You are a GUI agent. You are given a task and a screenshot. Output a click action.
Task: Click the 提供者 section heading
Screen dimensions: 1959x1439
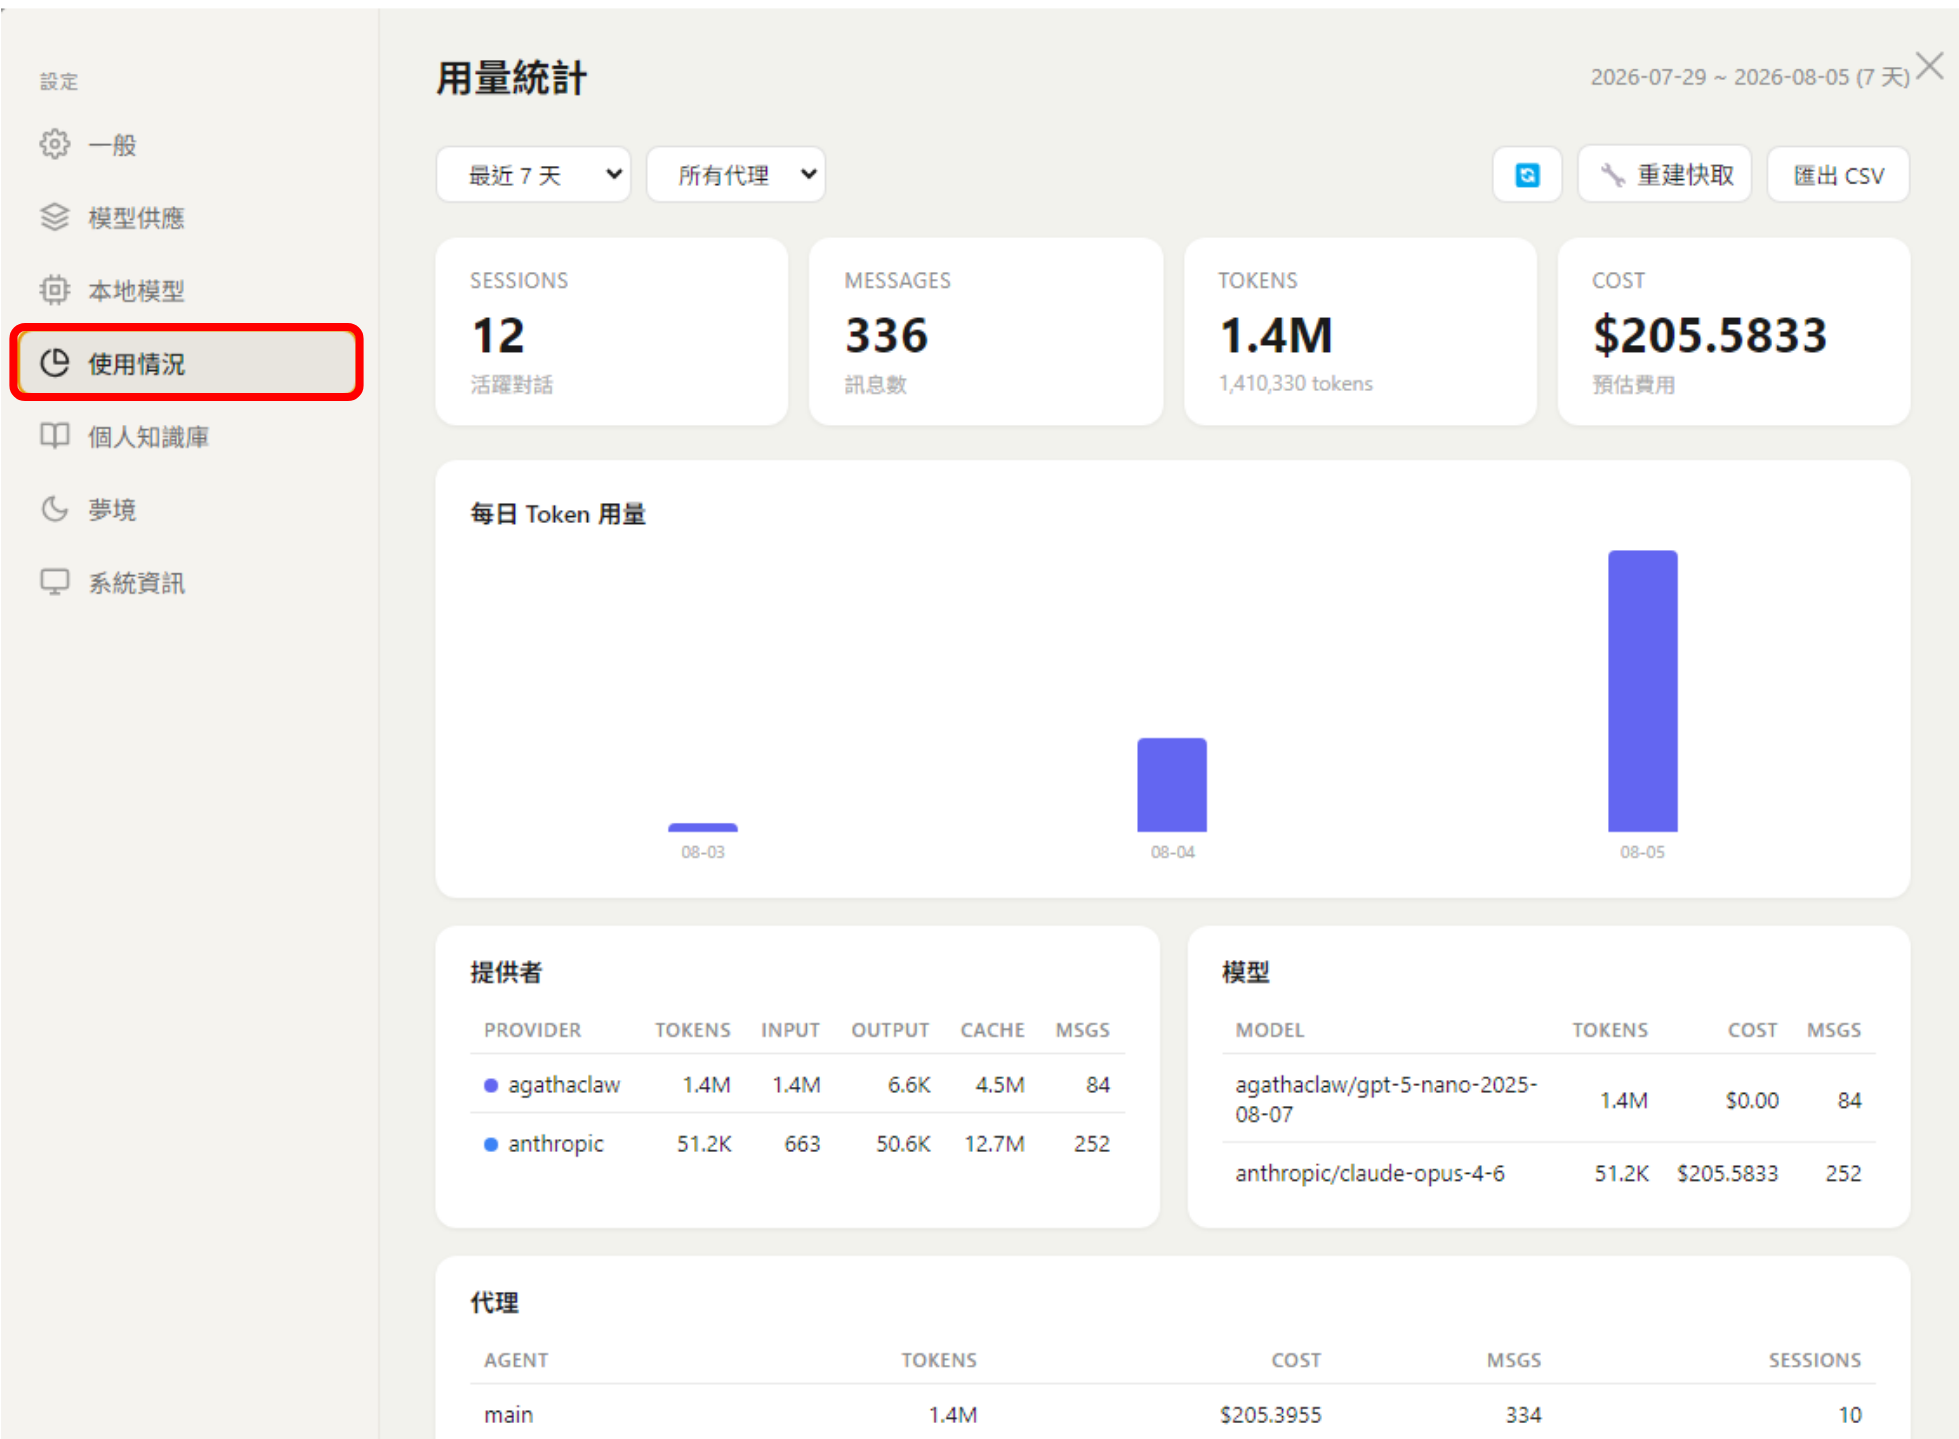pos(506,972)
